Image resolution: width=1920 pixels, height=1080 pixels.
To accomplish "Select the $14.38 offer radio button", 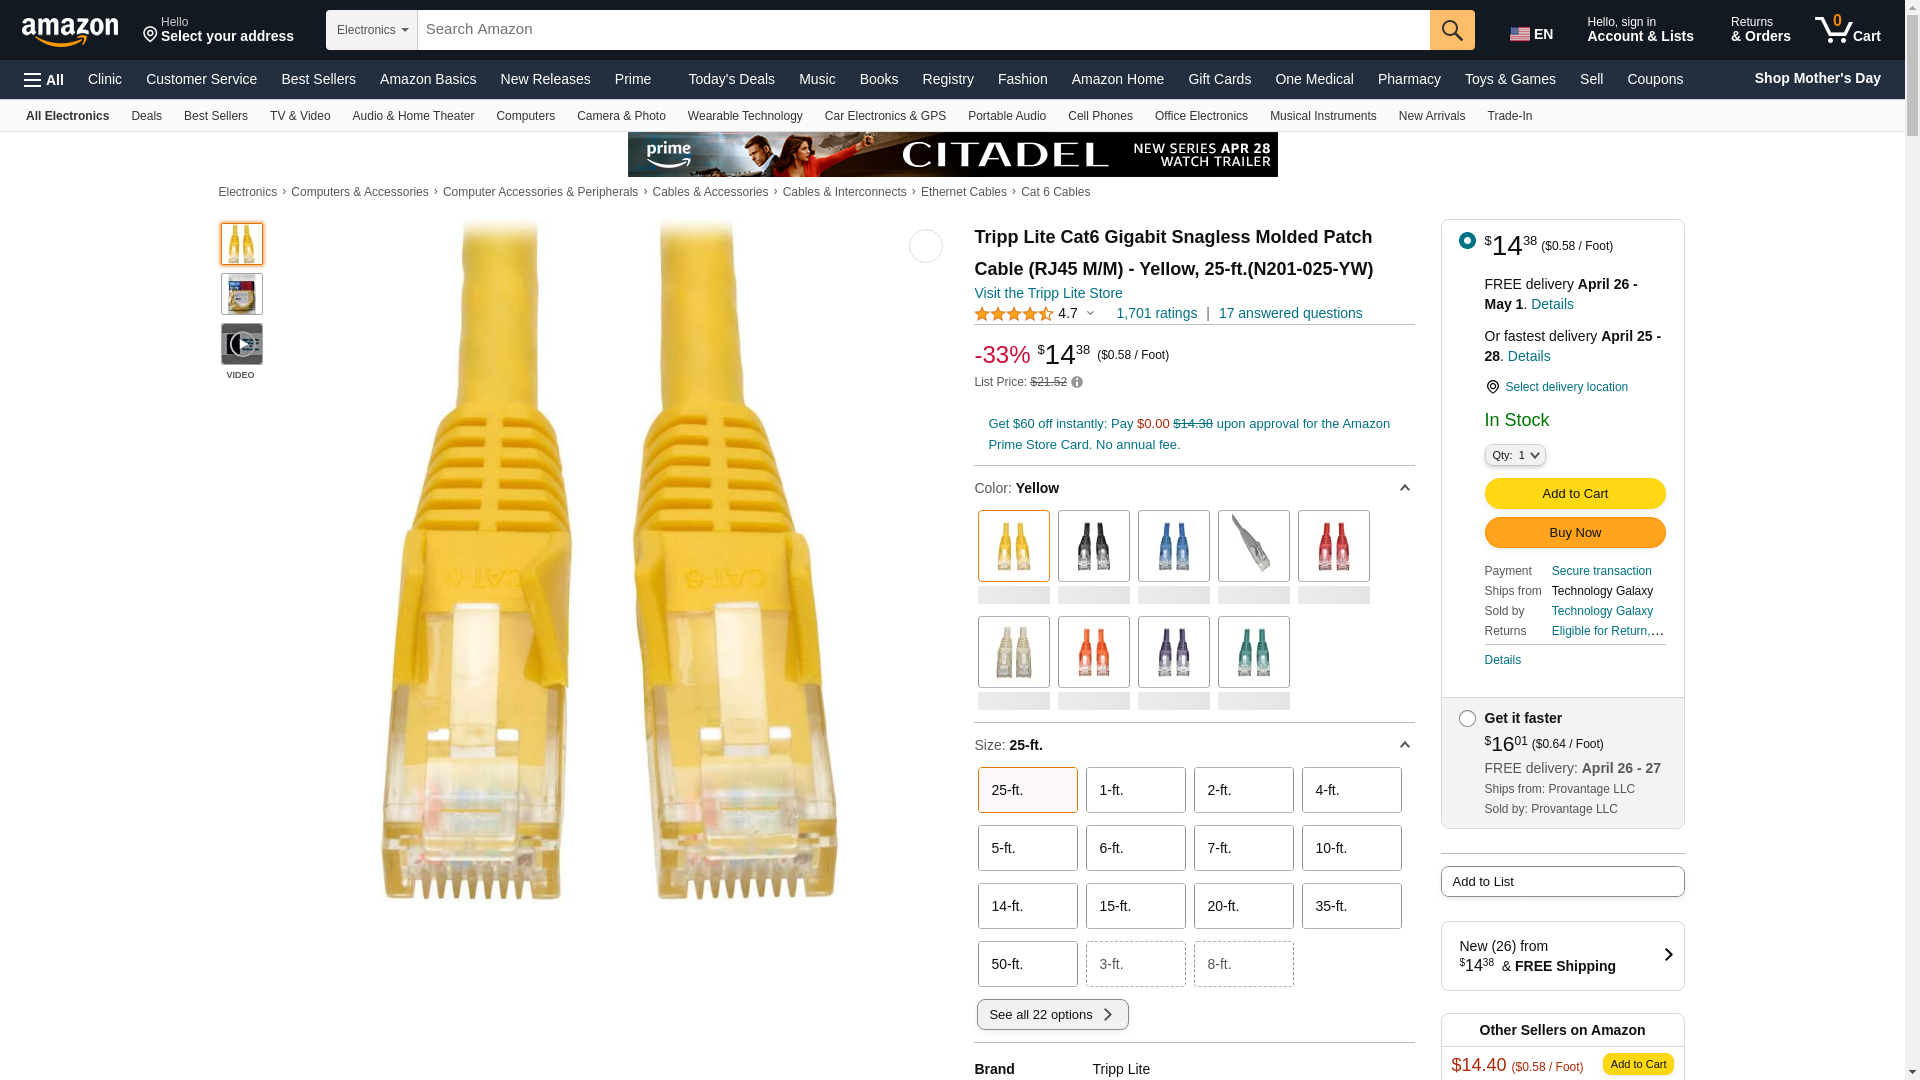I will (1467, 240).
